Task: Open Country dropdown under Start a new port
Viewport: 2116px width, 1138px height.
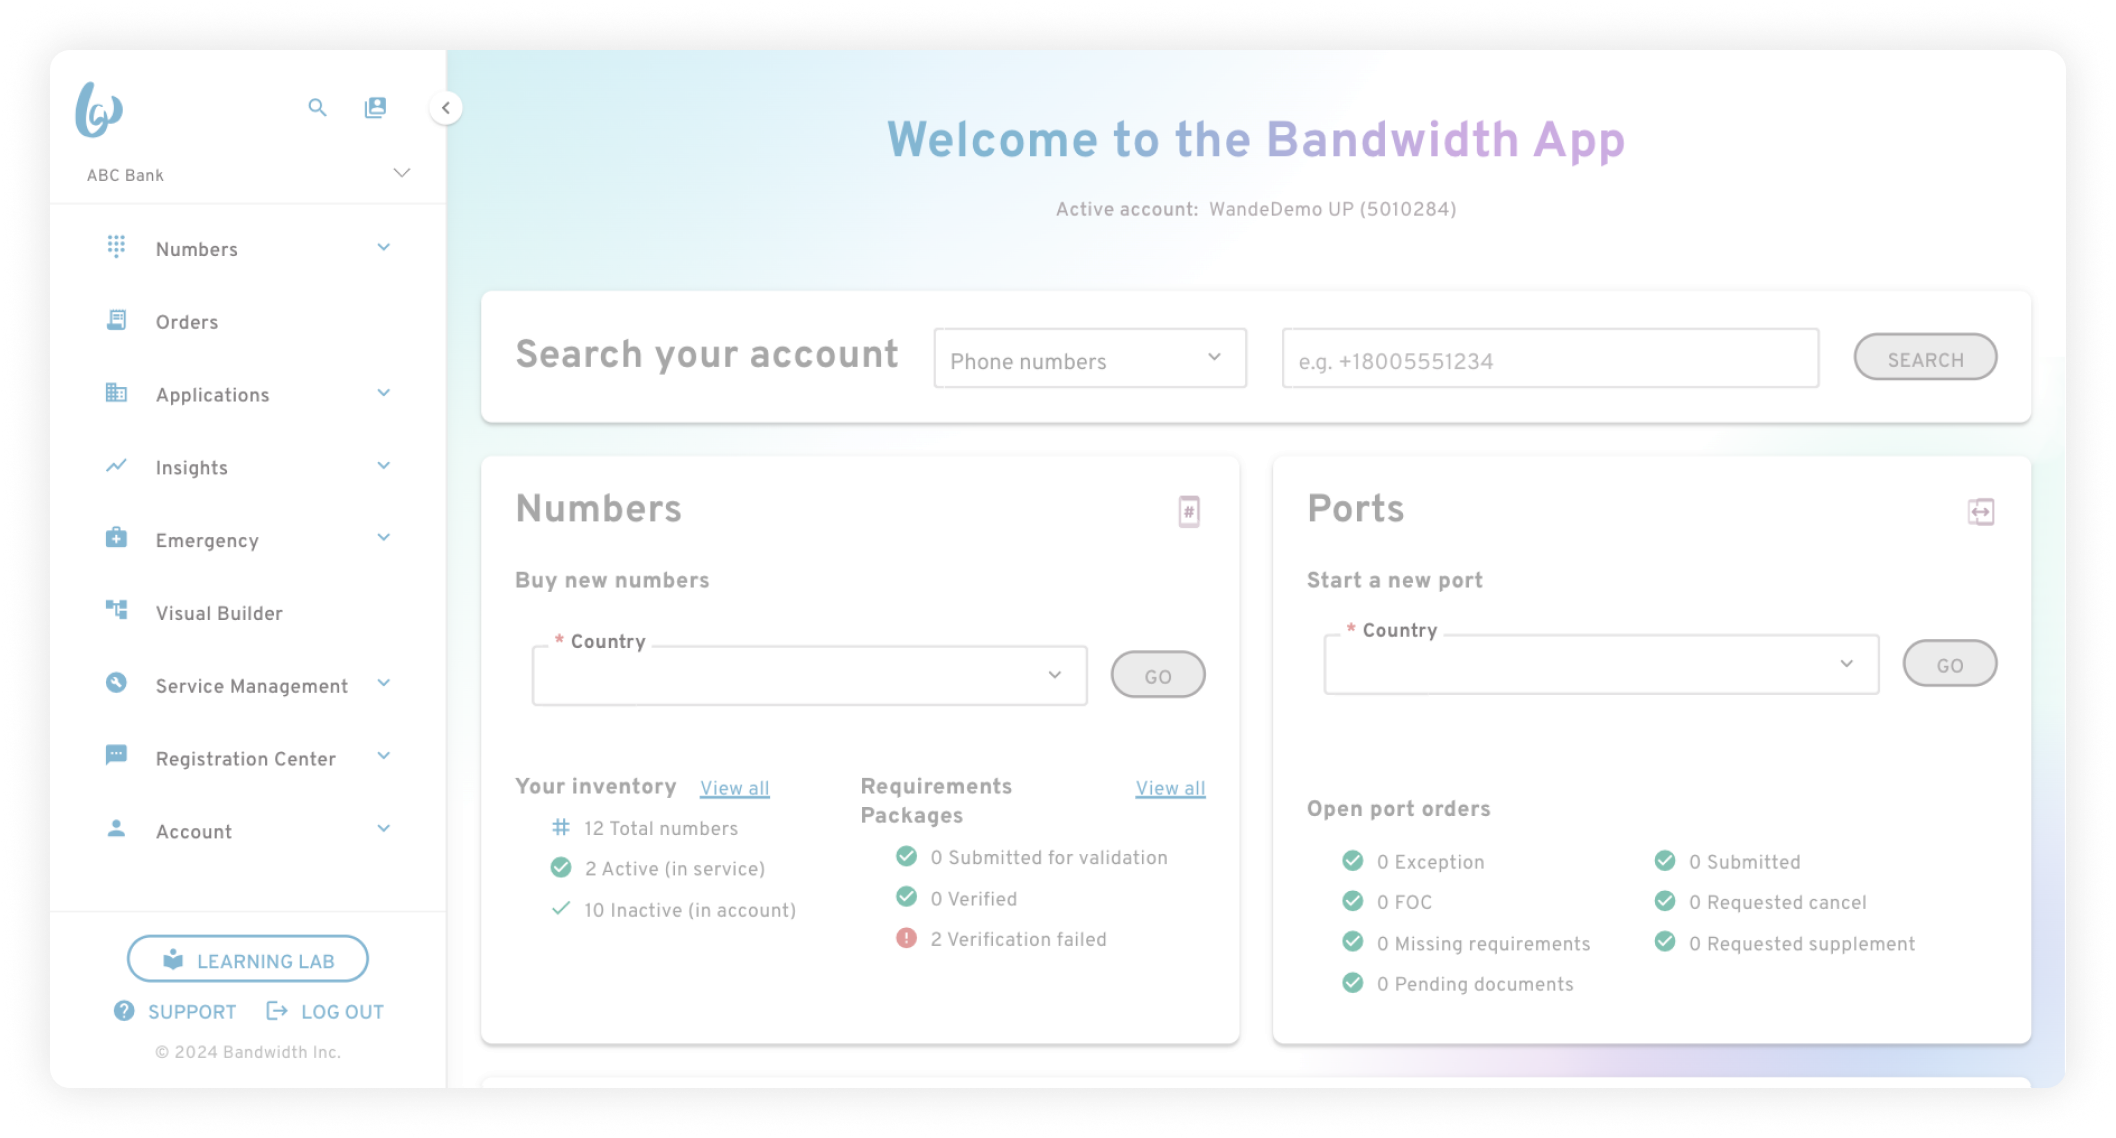Action: coord(1602,664)
